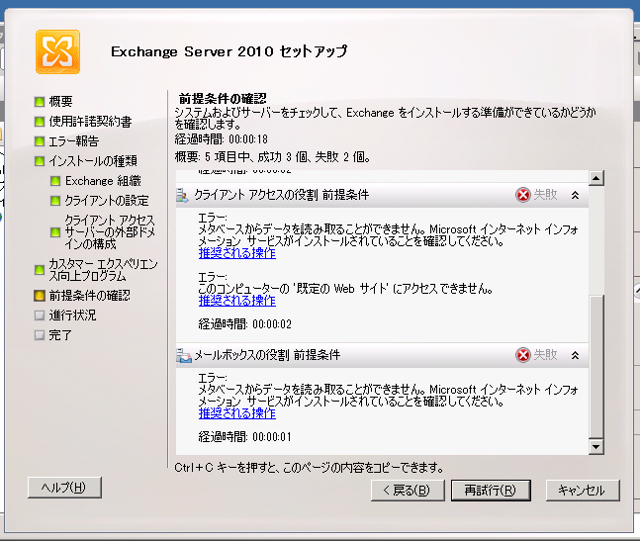Select the Exchange 組織 sub-step label
Screen dimensions: 640x541
pos(103,181)
